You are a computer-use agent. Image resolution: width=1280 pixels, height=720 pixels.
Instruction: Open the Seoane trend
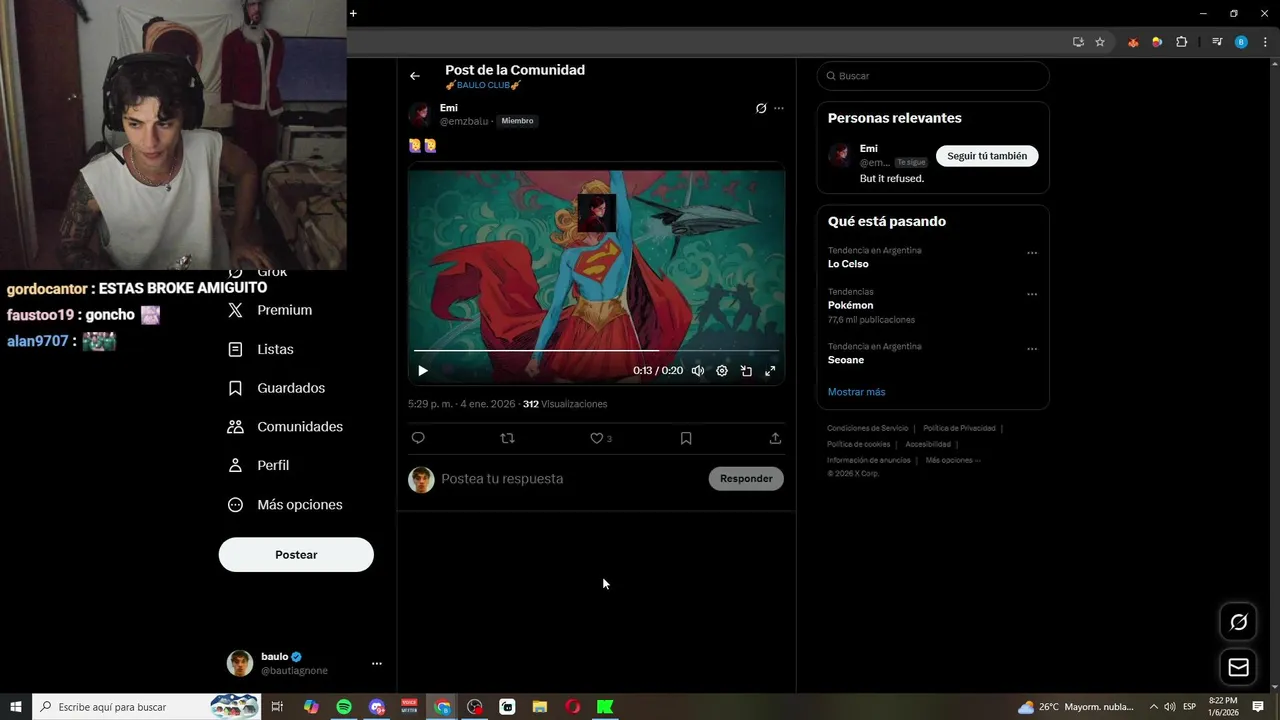[846, 360]
